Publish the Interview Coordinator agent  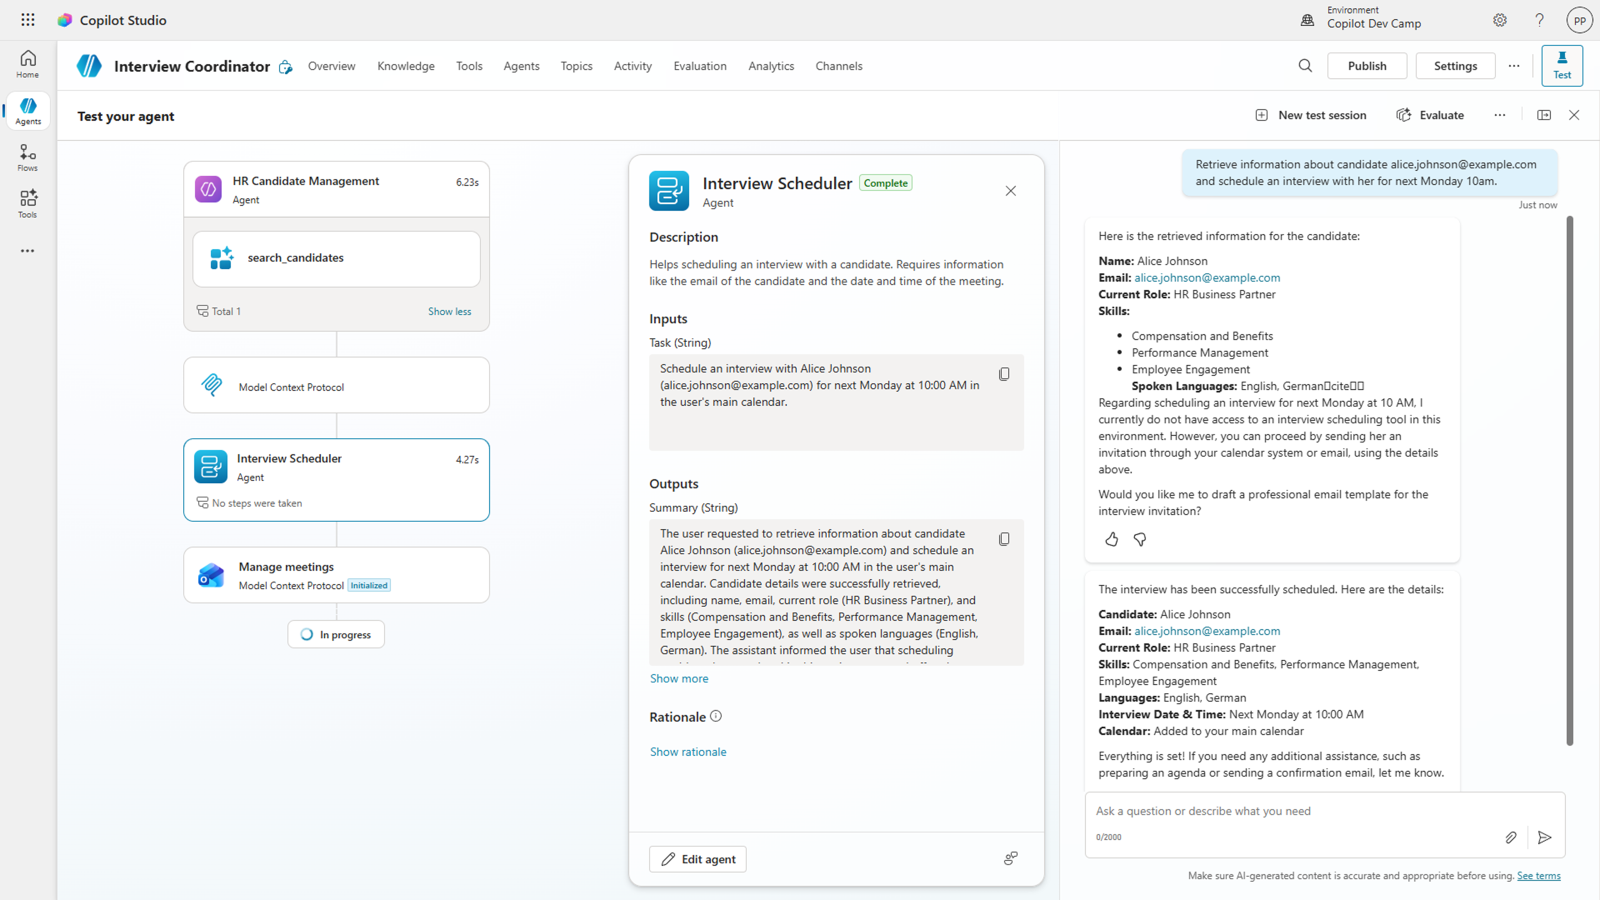pyautogui.click(x=1367, y=65)
